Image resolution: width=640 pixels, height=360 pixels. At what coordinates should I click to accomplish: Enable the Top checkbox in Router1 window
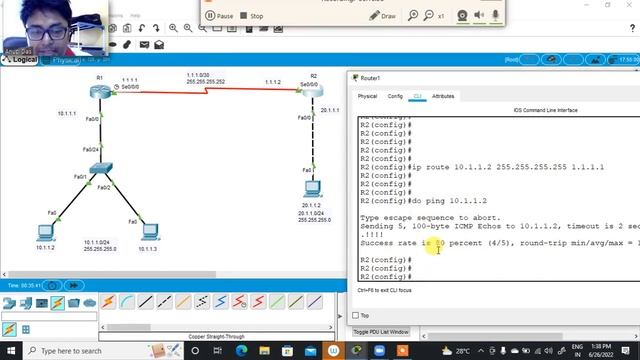(x=356, y=316)
